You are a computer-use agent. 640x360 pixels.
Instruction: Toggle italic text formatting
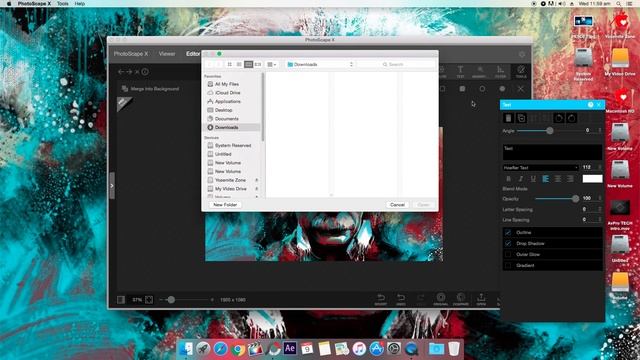point(521,179)
